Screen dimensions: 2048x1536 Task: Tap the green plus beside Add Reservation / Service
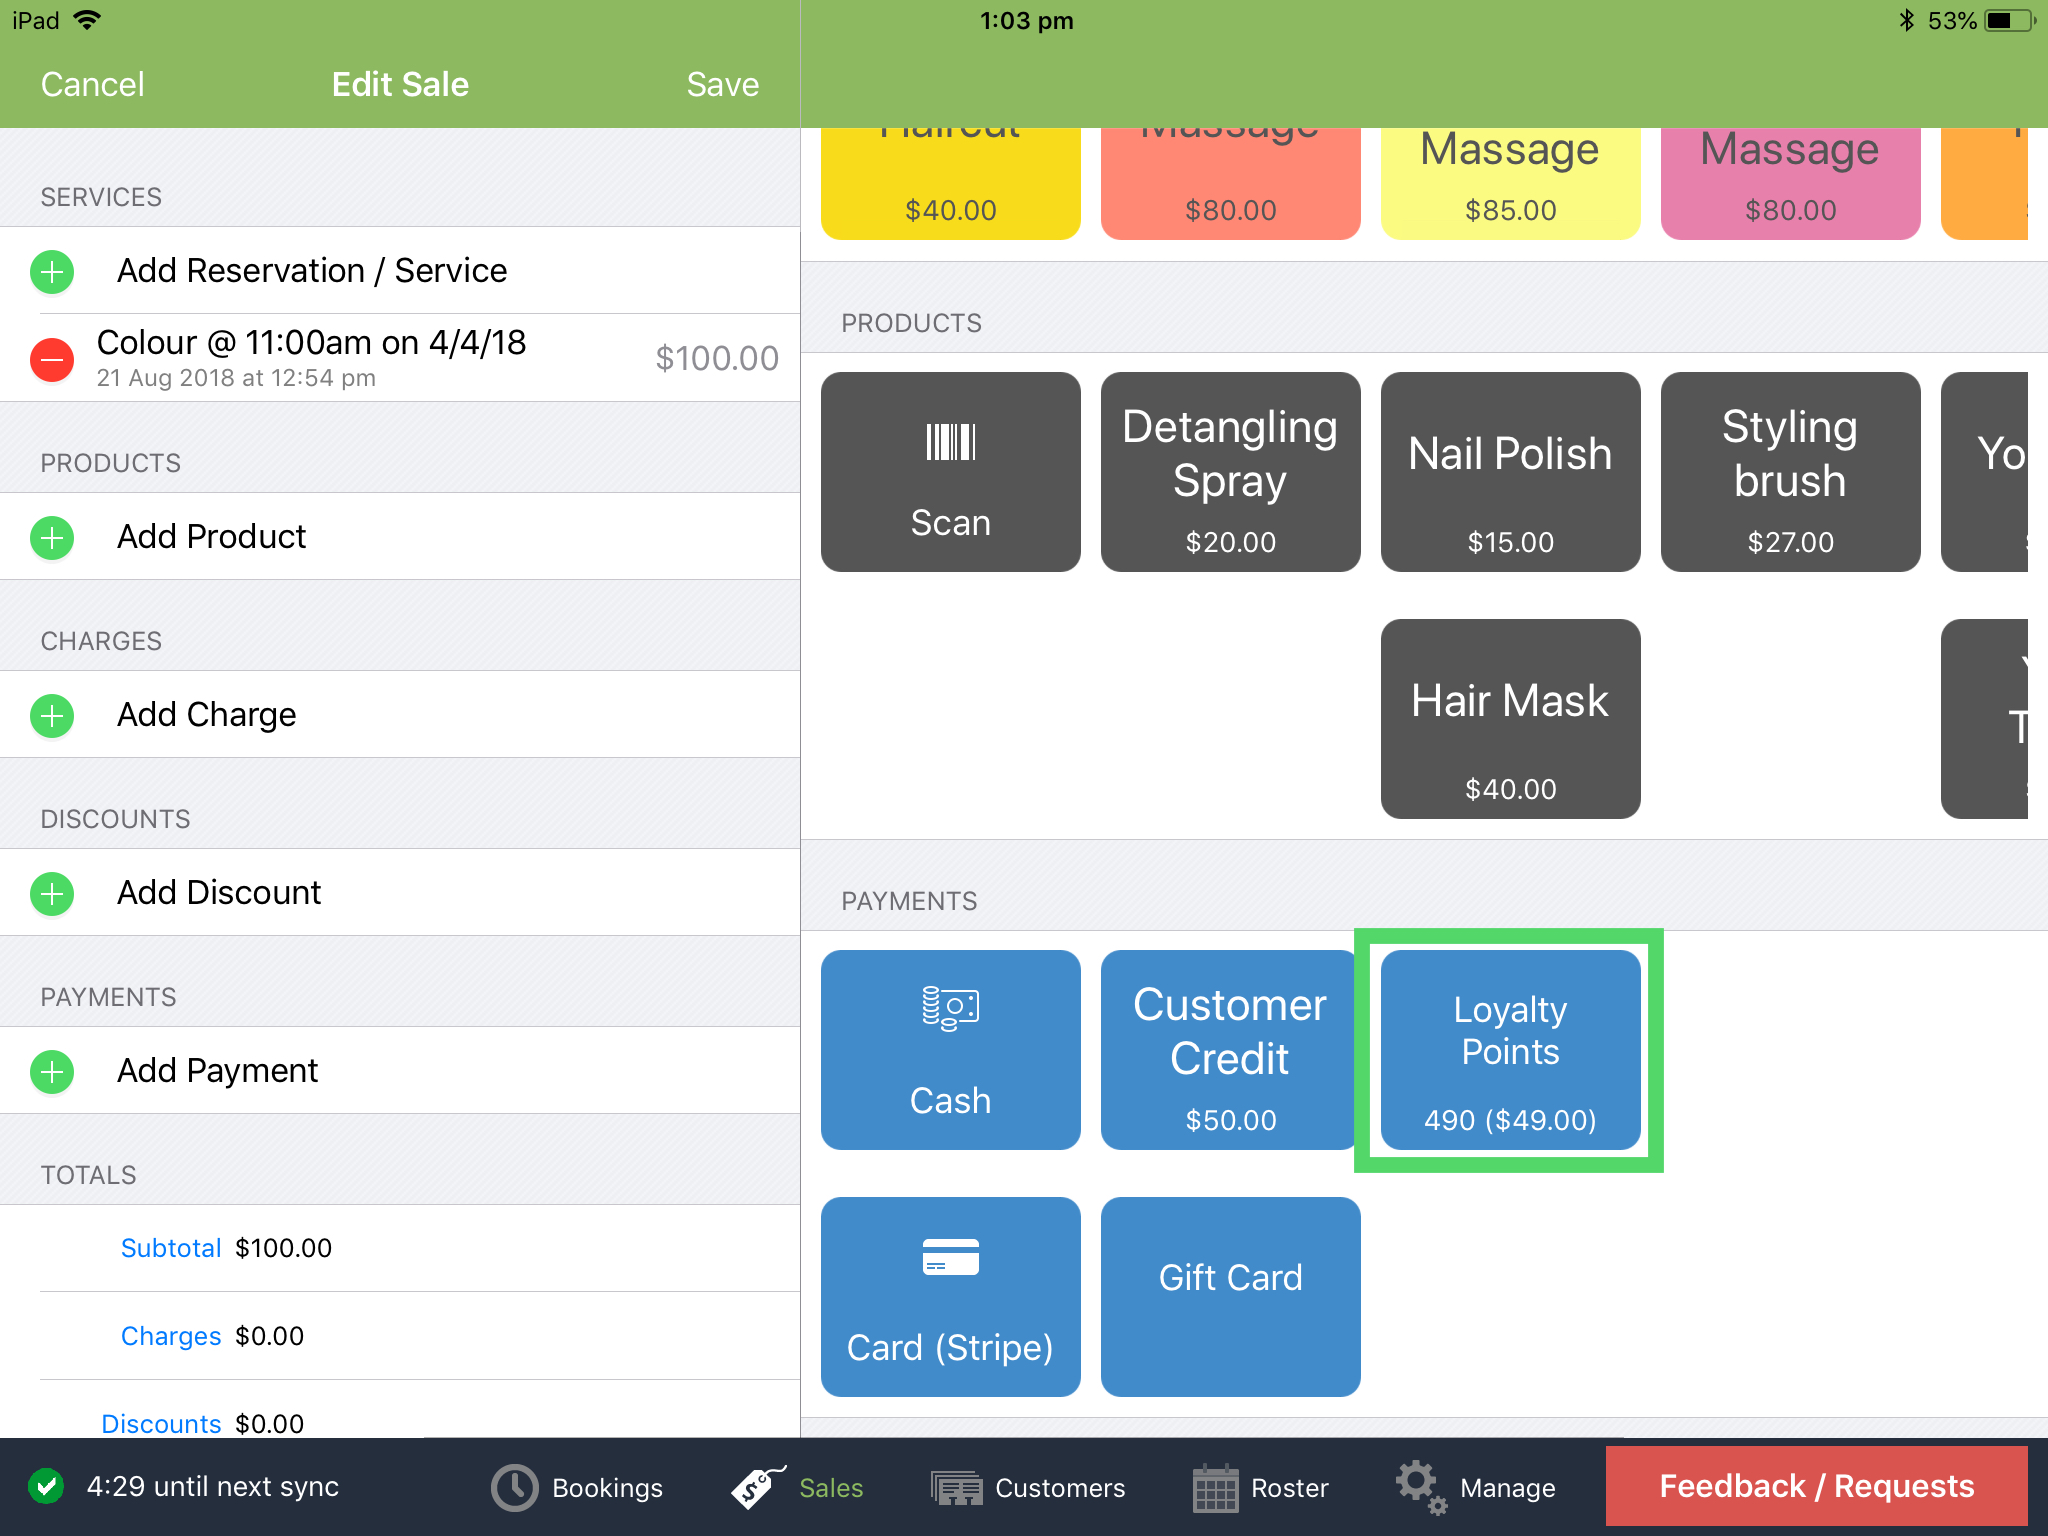point(52,271)
